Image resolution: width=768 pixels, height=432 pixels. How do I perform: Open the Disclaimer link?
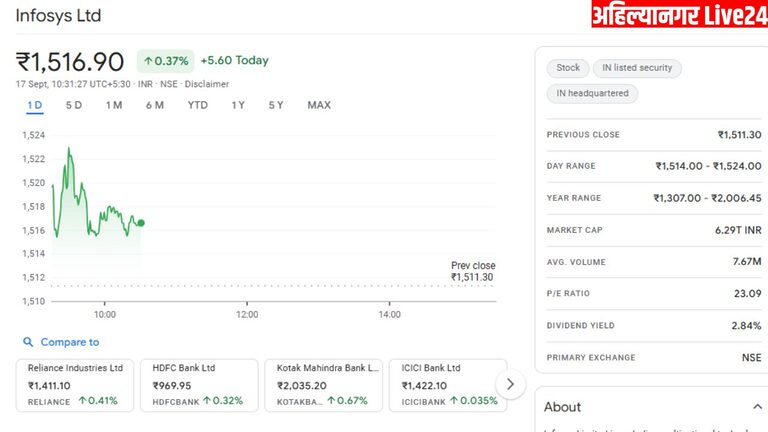pos(206,84)
